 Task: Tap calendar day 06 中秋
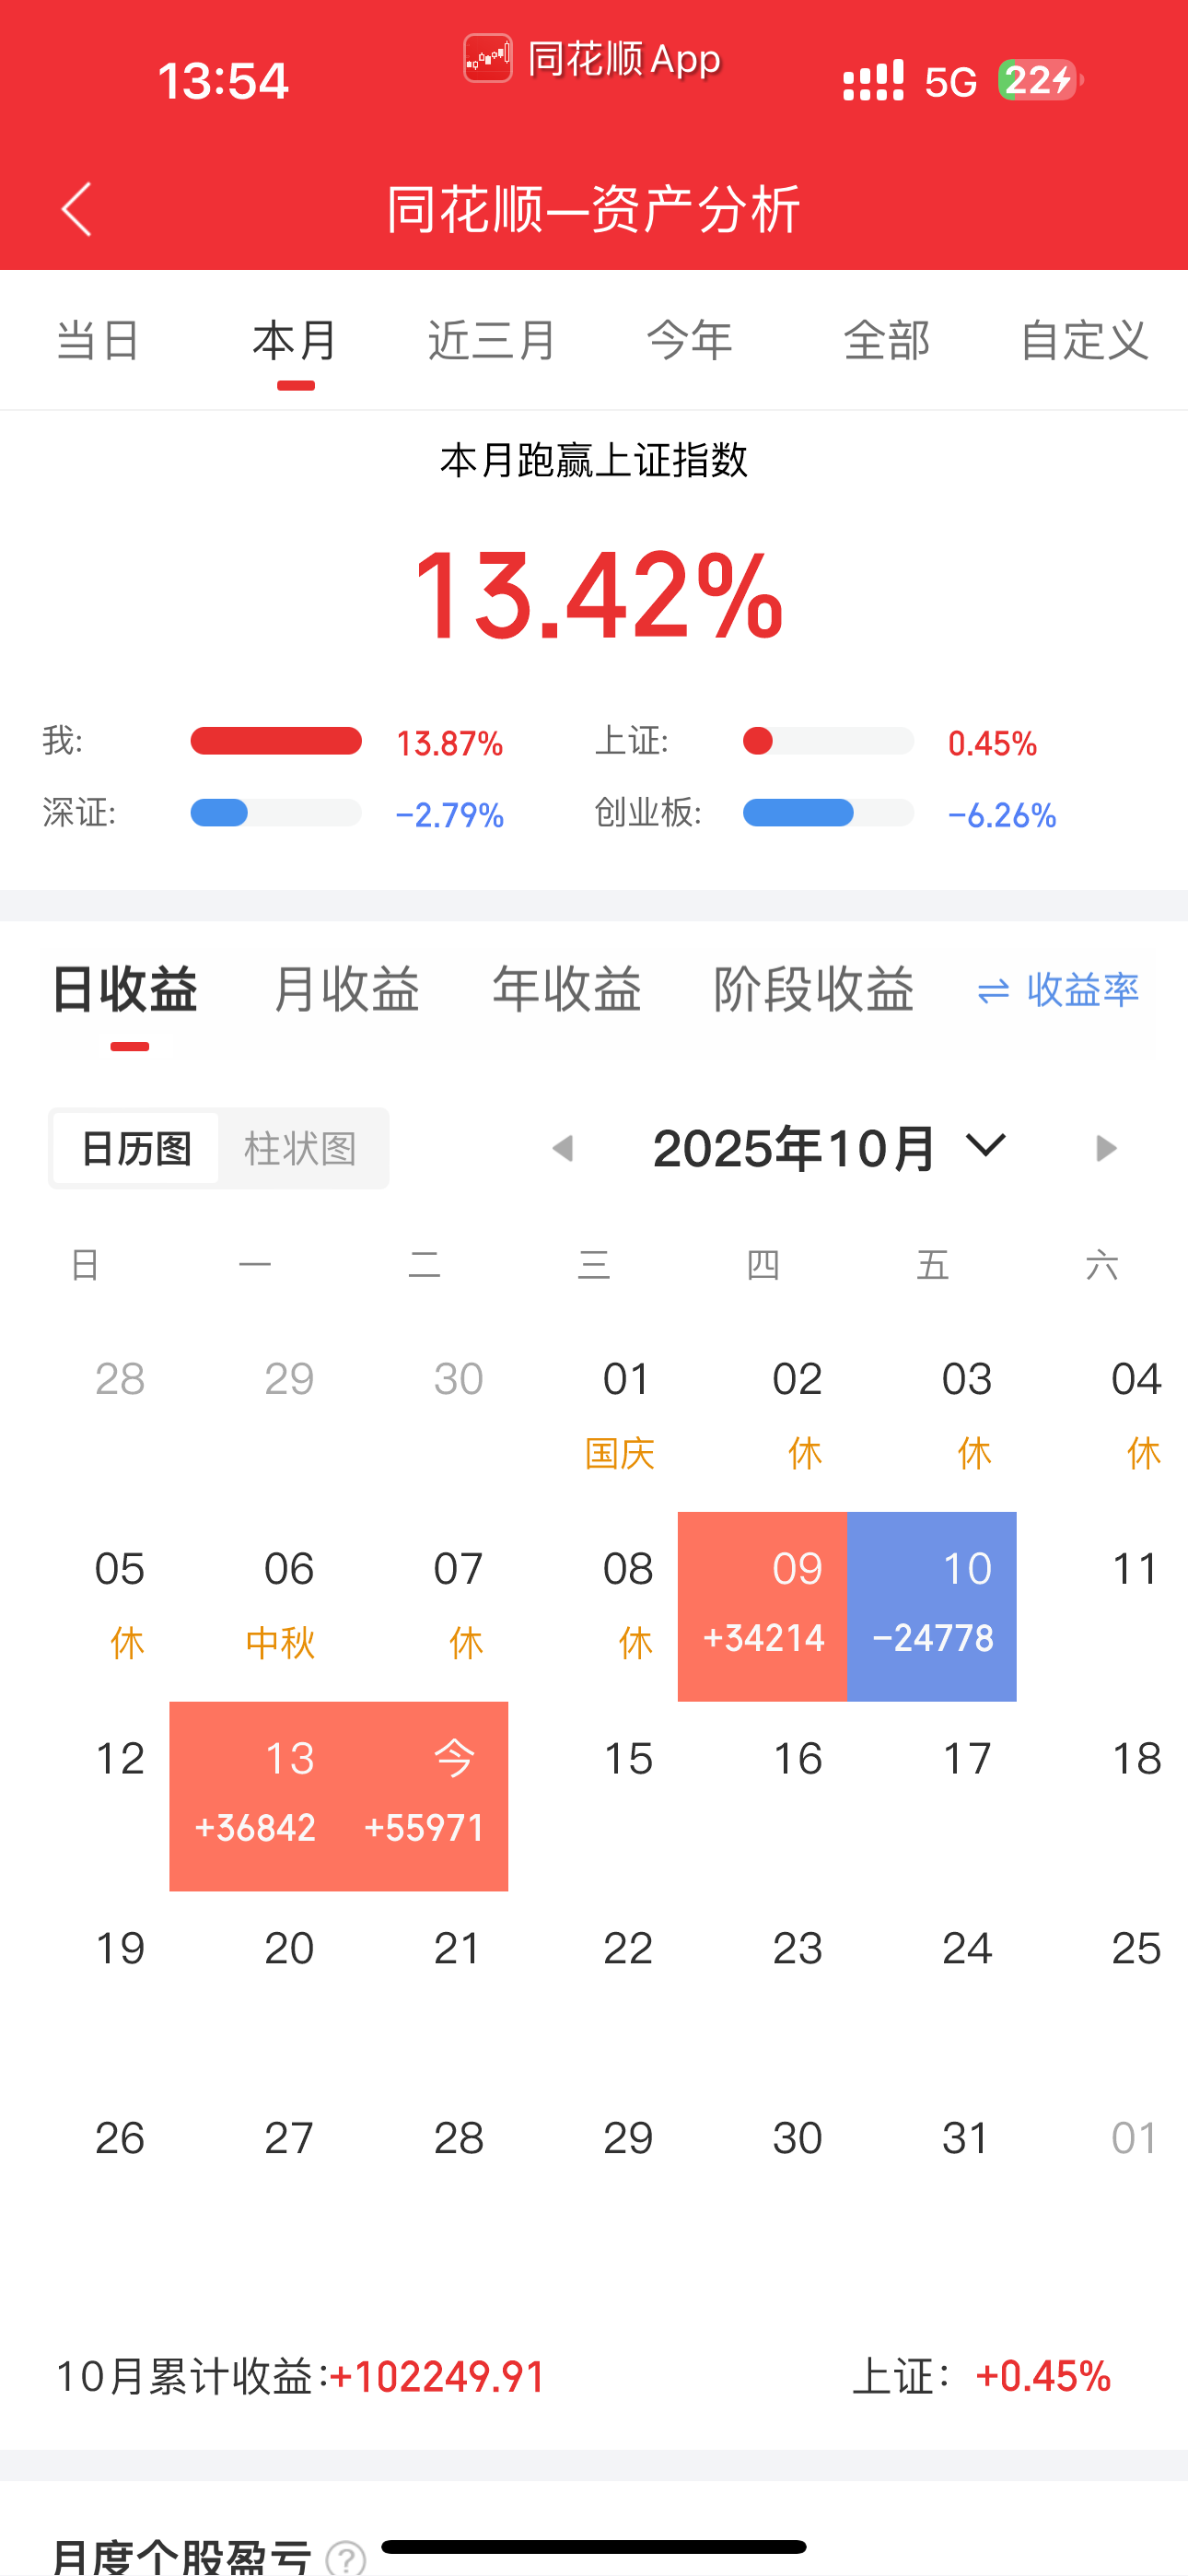(x=254, y=1606)
